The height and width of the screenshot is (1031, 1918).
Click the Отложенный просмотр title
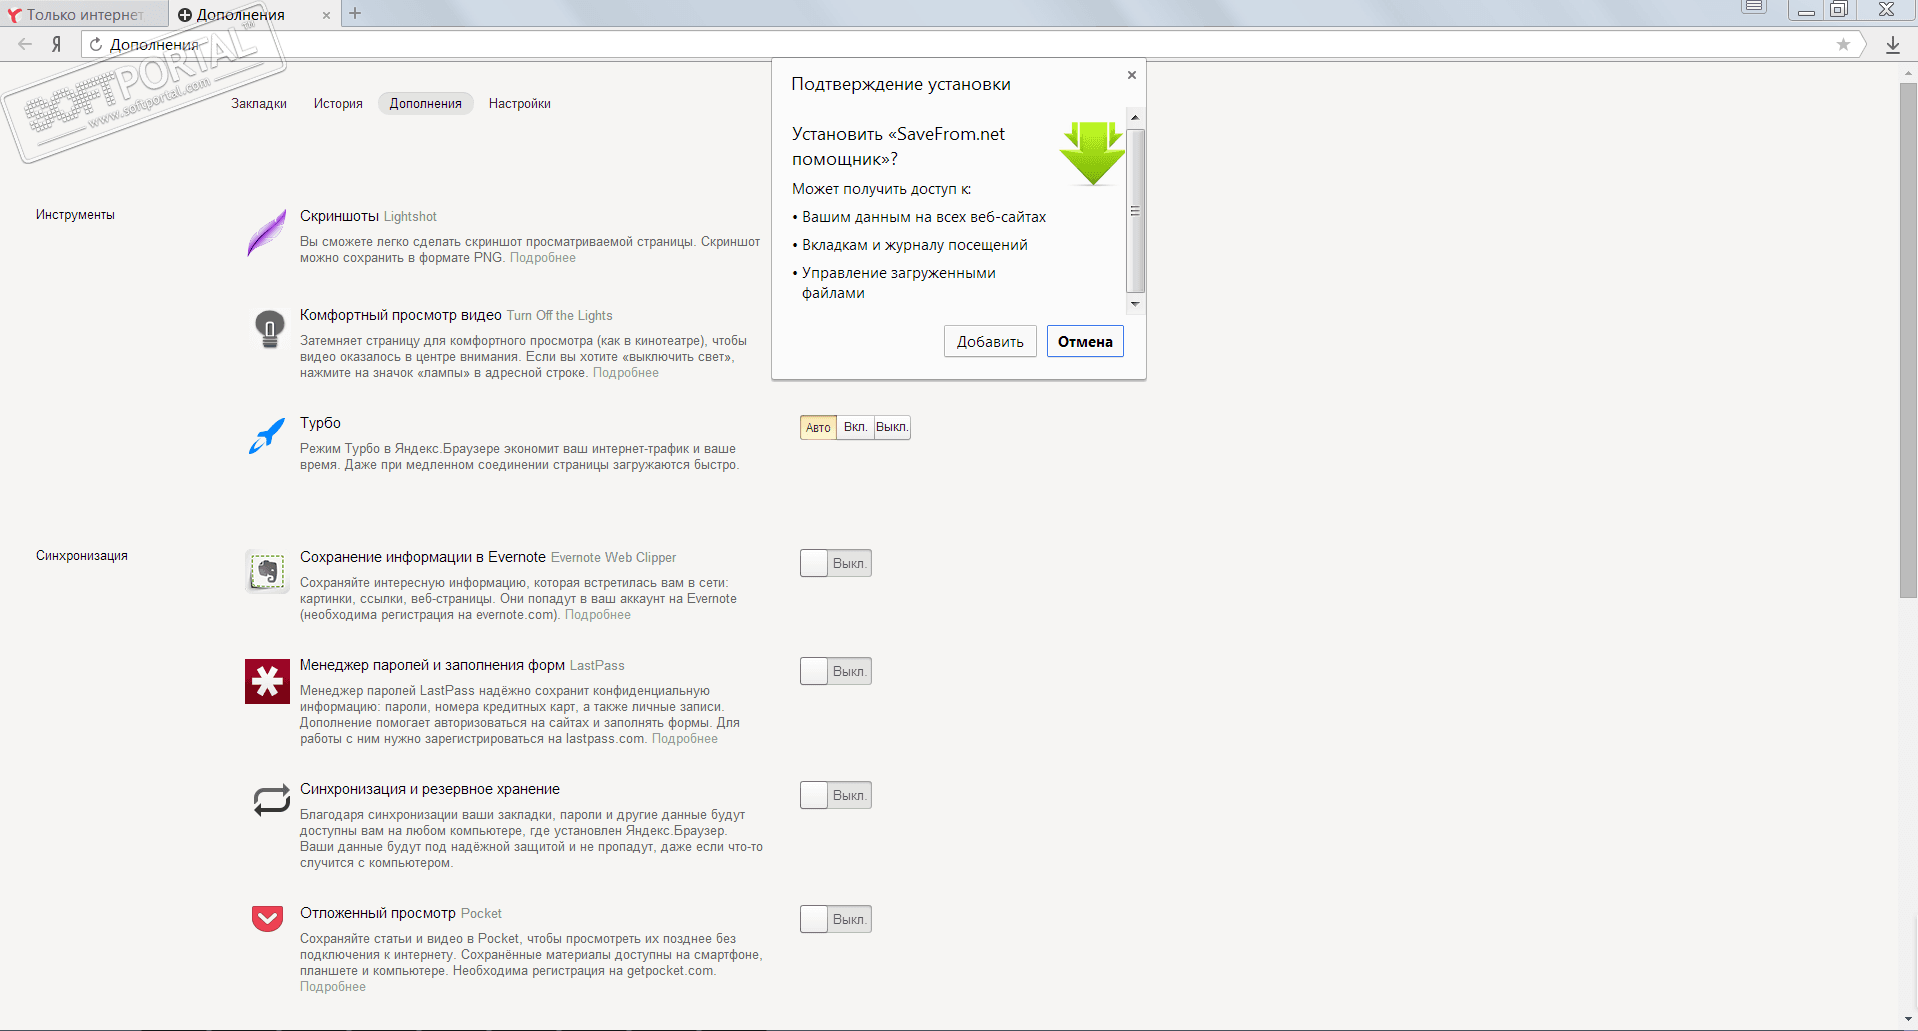pyautogui.click(x=378, y=913)
